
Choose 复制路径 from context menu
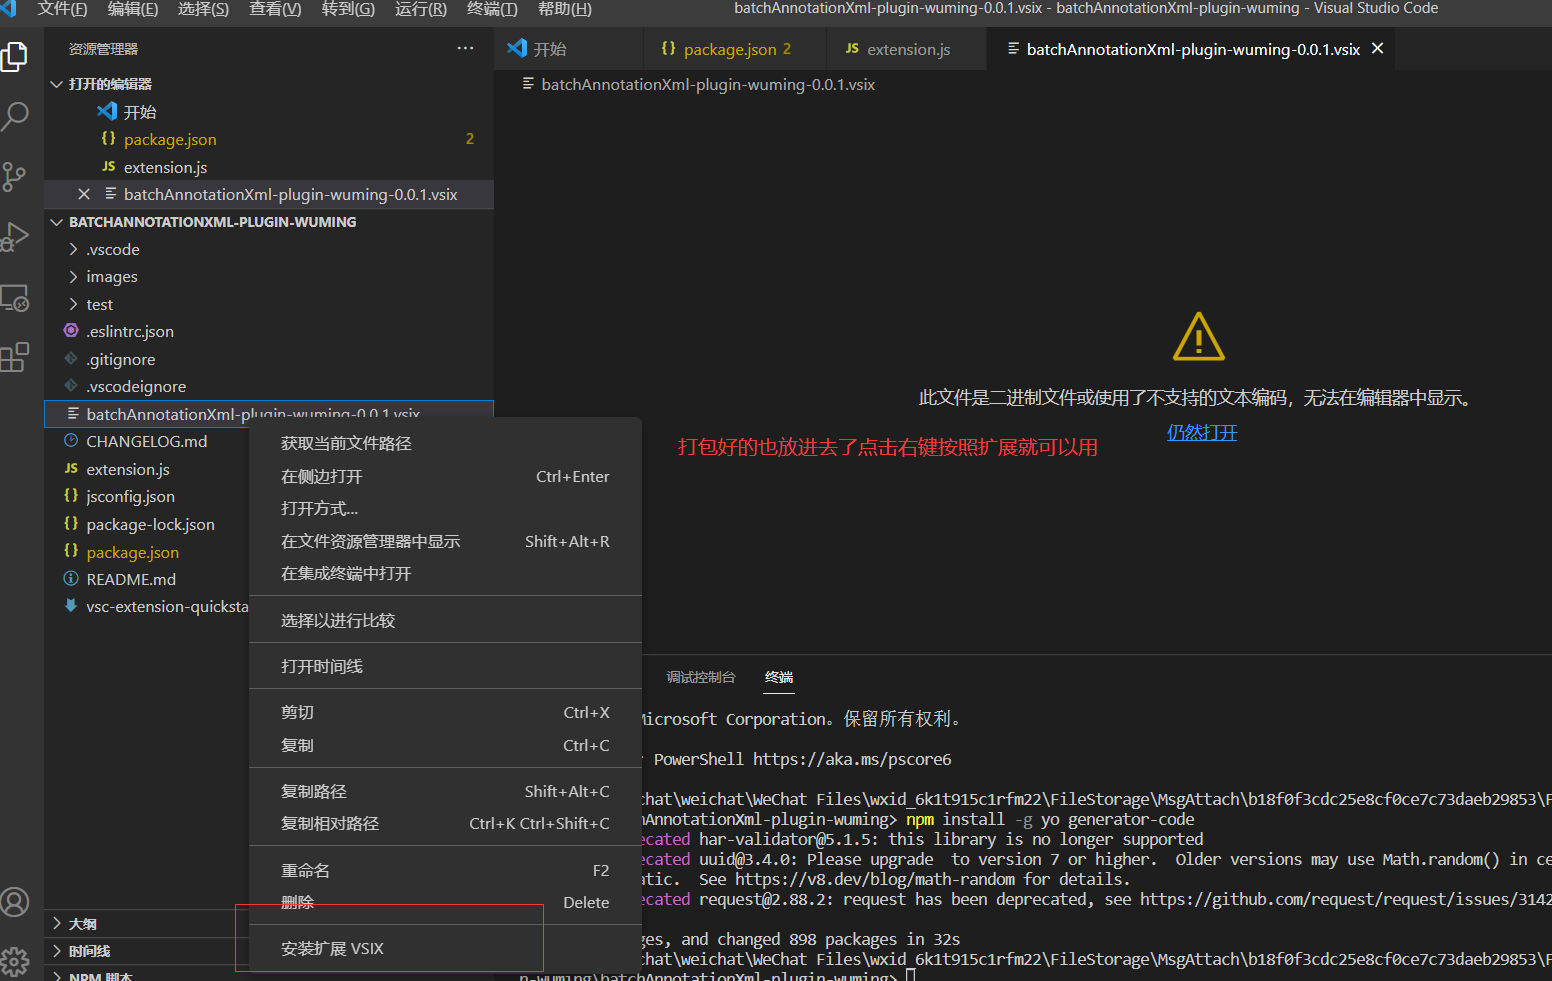(x=445, y=791)
